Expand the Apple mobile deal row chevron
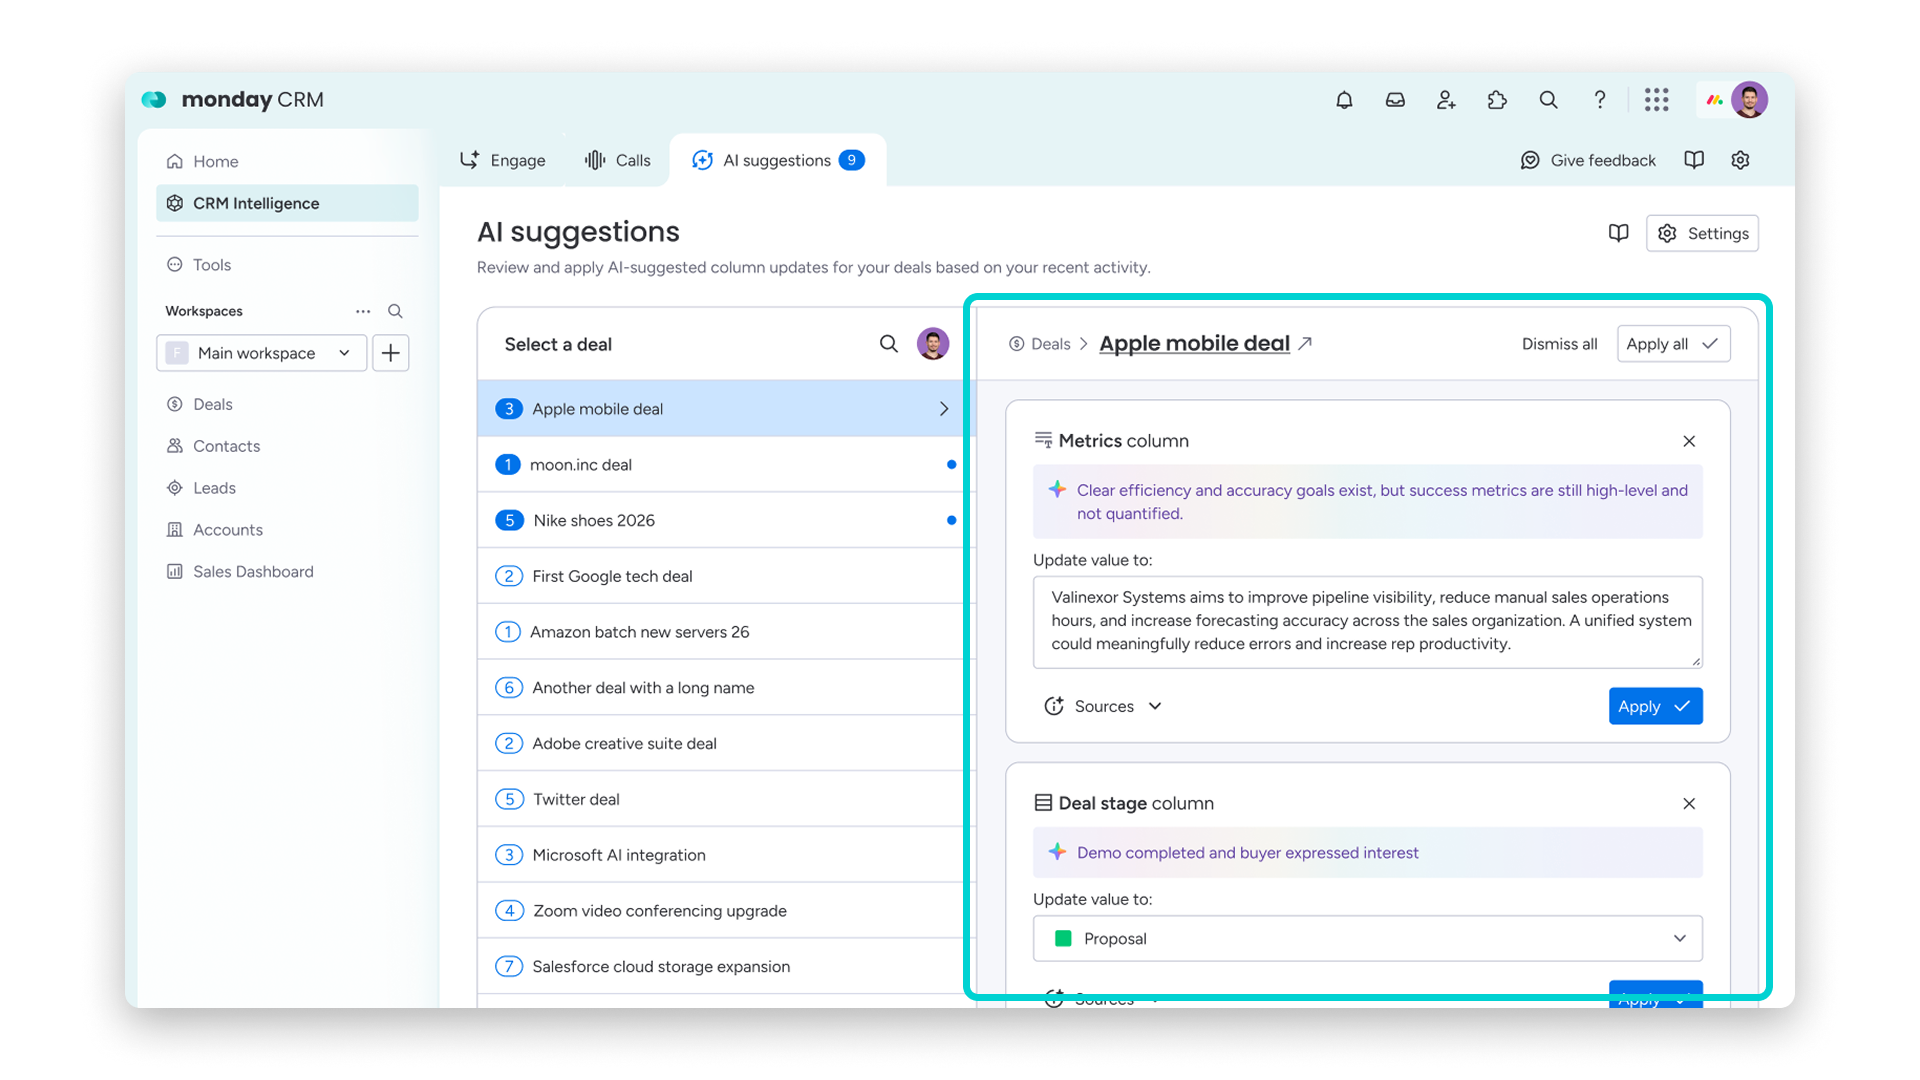 click(x=943, y=409)
